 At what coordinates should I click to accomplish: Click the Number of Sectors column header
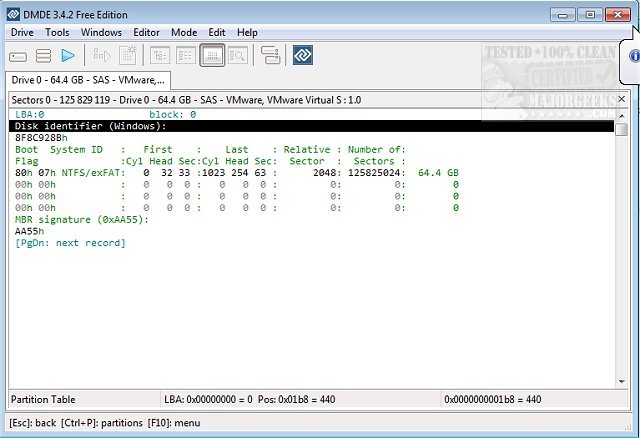tap(374, 156)
